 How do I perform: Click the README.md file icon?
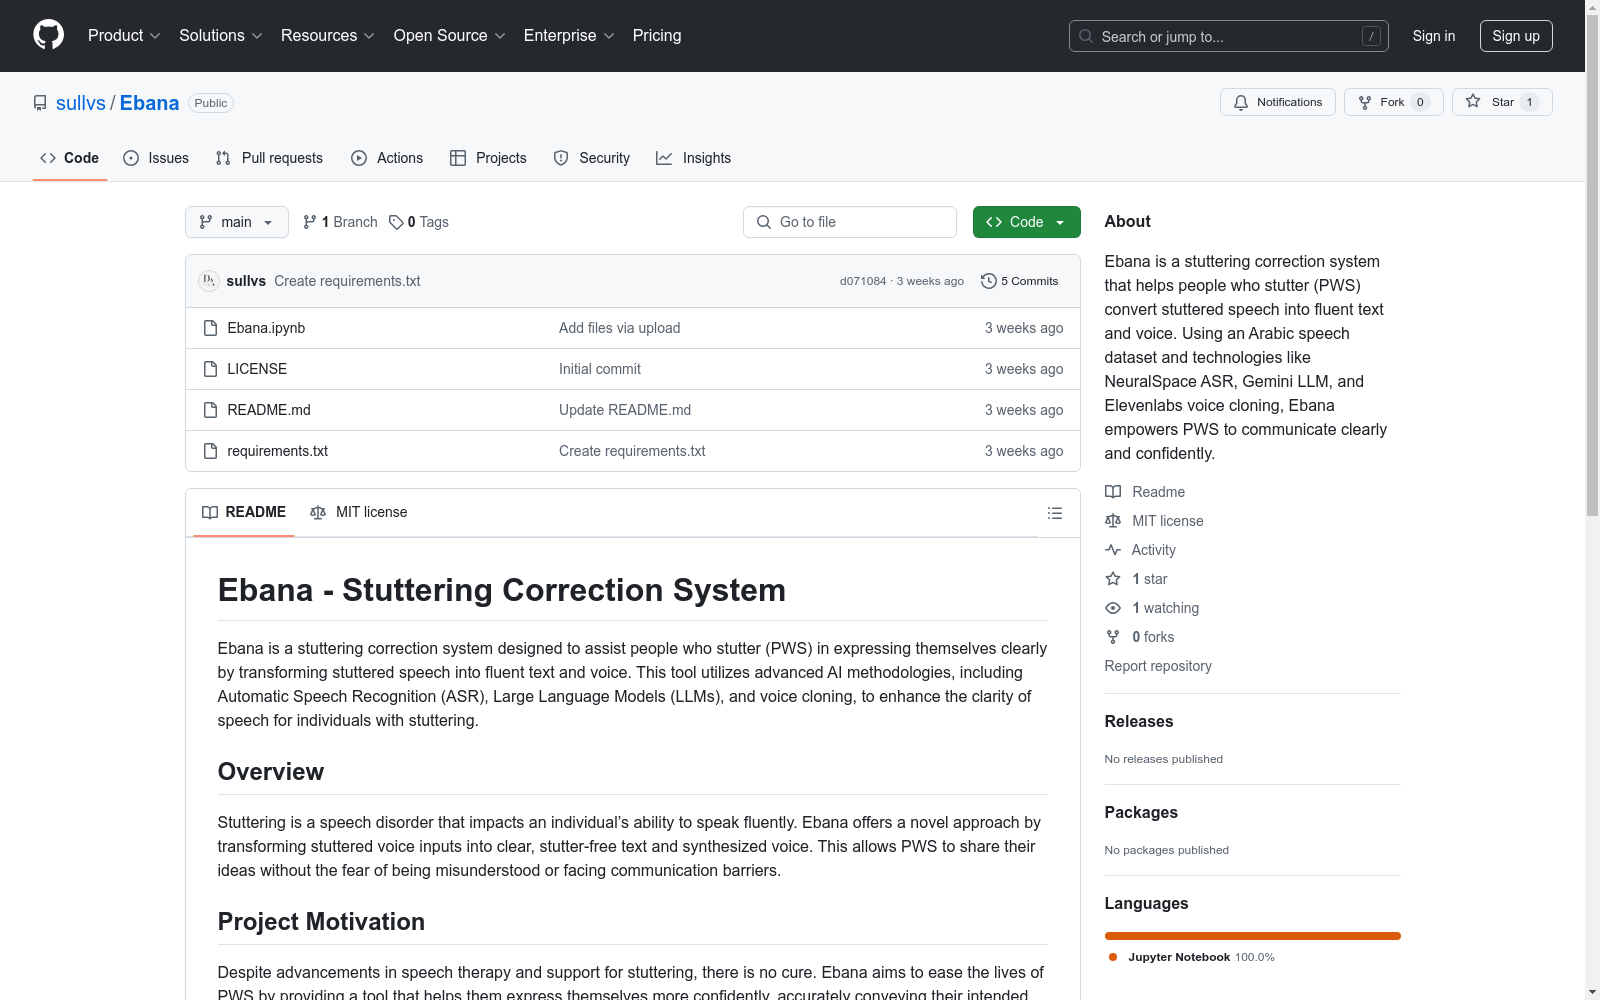click(x=210, y=410)
